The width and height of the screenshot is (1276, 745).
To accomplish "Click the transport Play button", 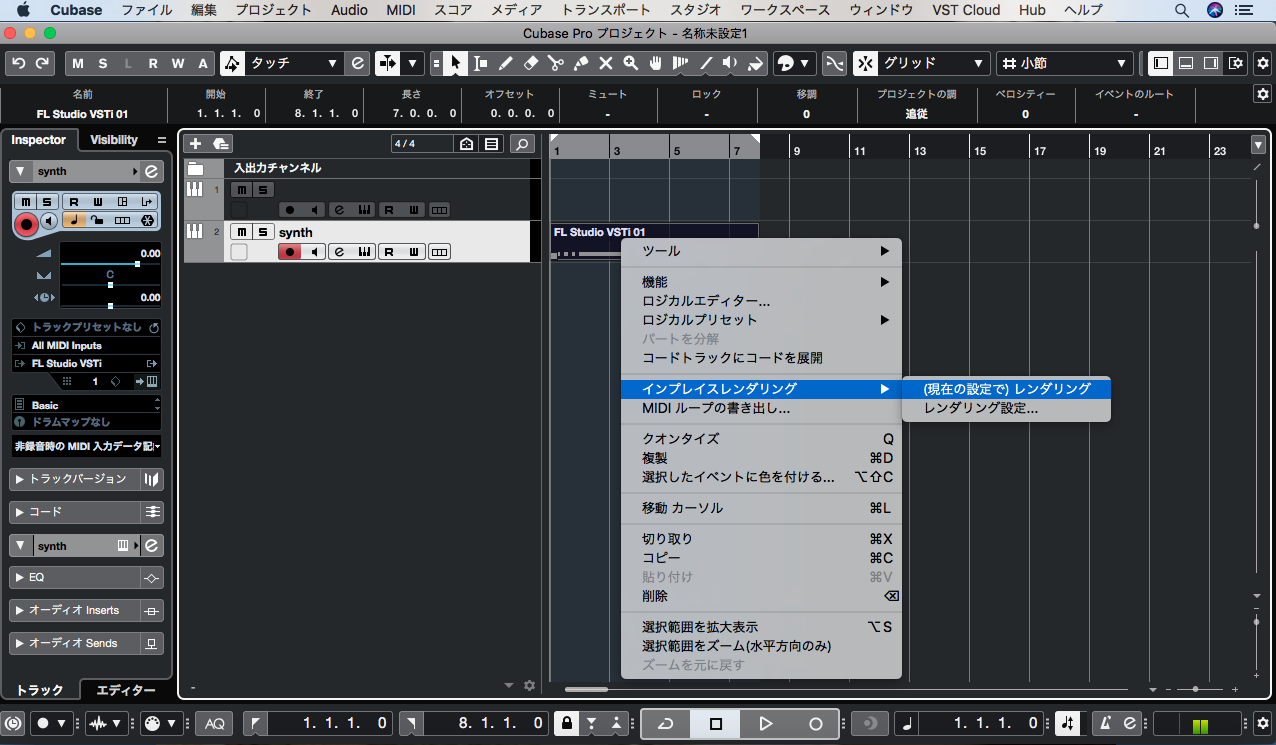I will pyautogui.click(x=766, y=723).
